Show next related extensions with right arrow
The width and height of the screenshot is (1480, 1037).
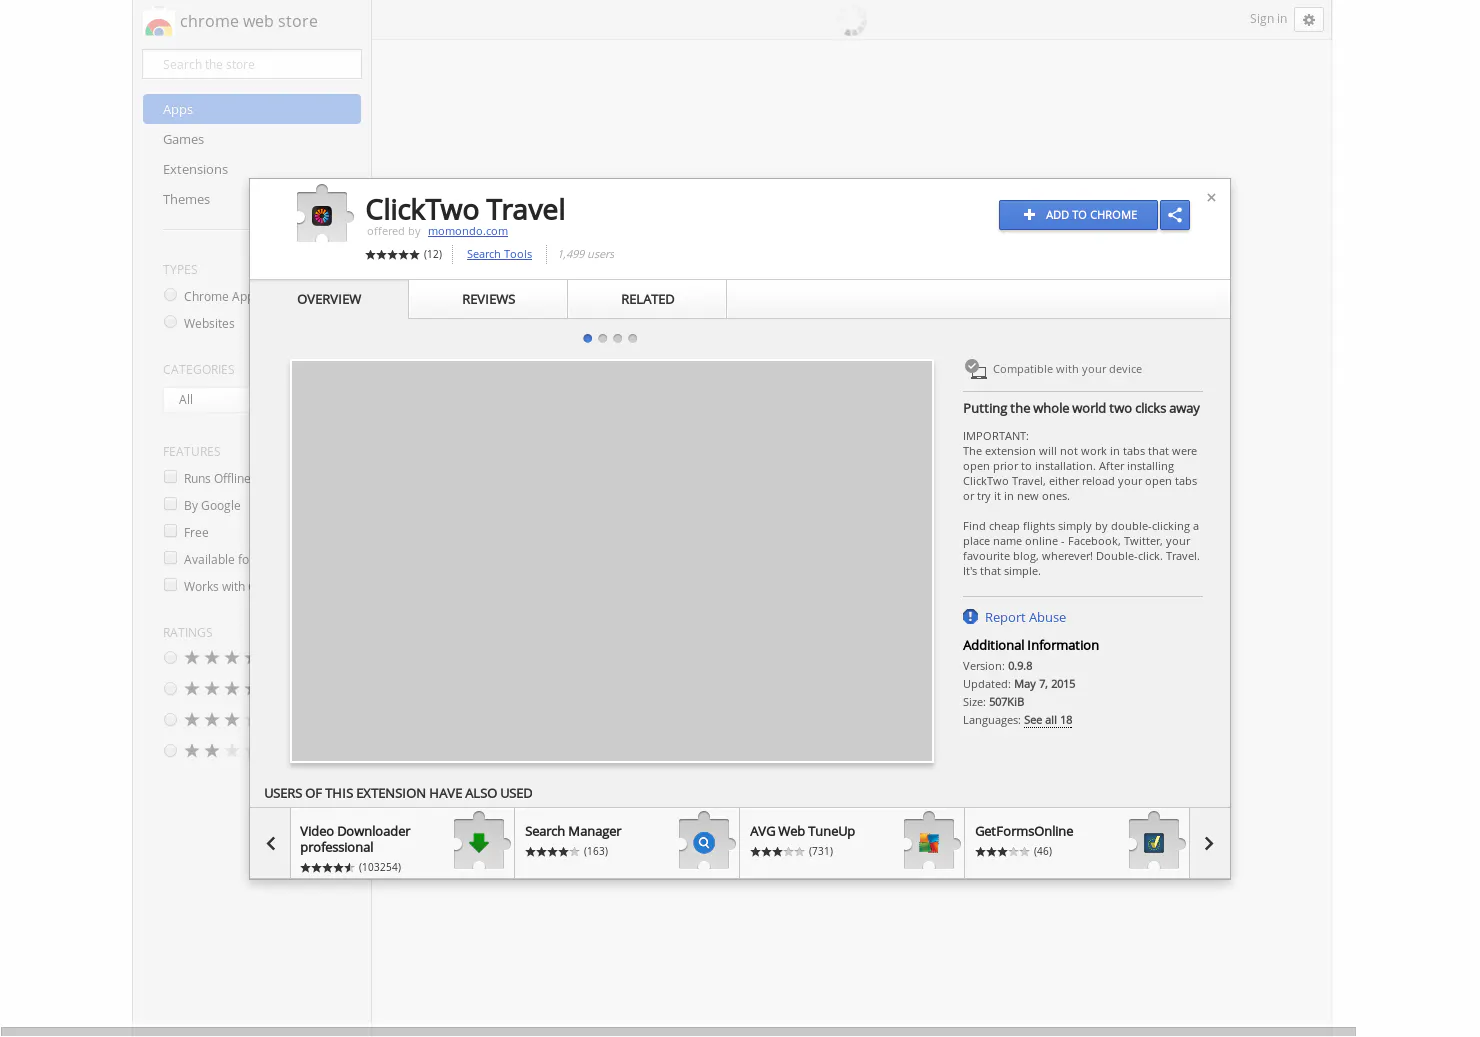[x=1209, y=844]
